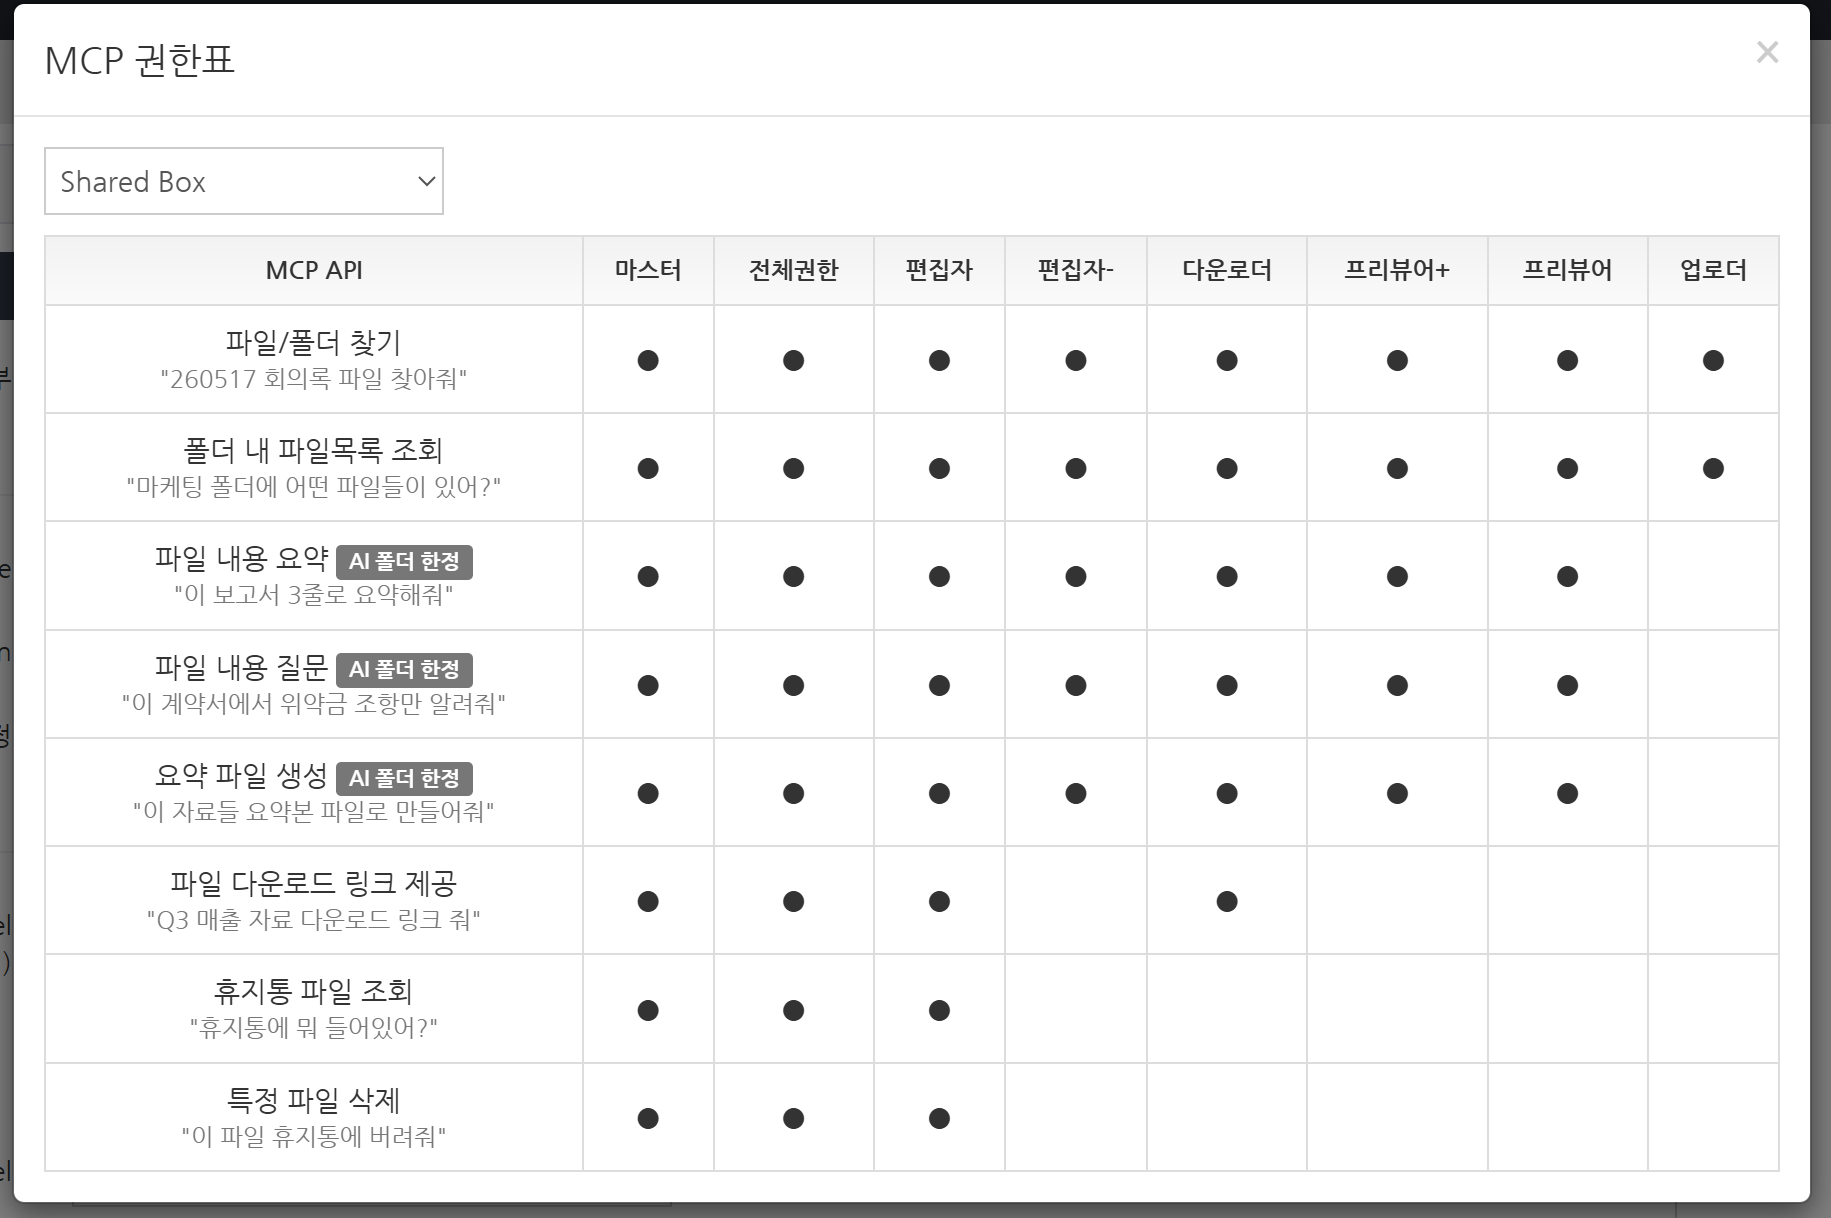The height and width of the screenshot is (1218, 1831).
Task: Click the 다운로더 dot in 폴더 내 파일목록 조회 row
Action: (1227, 468)
